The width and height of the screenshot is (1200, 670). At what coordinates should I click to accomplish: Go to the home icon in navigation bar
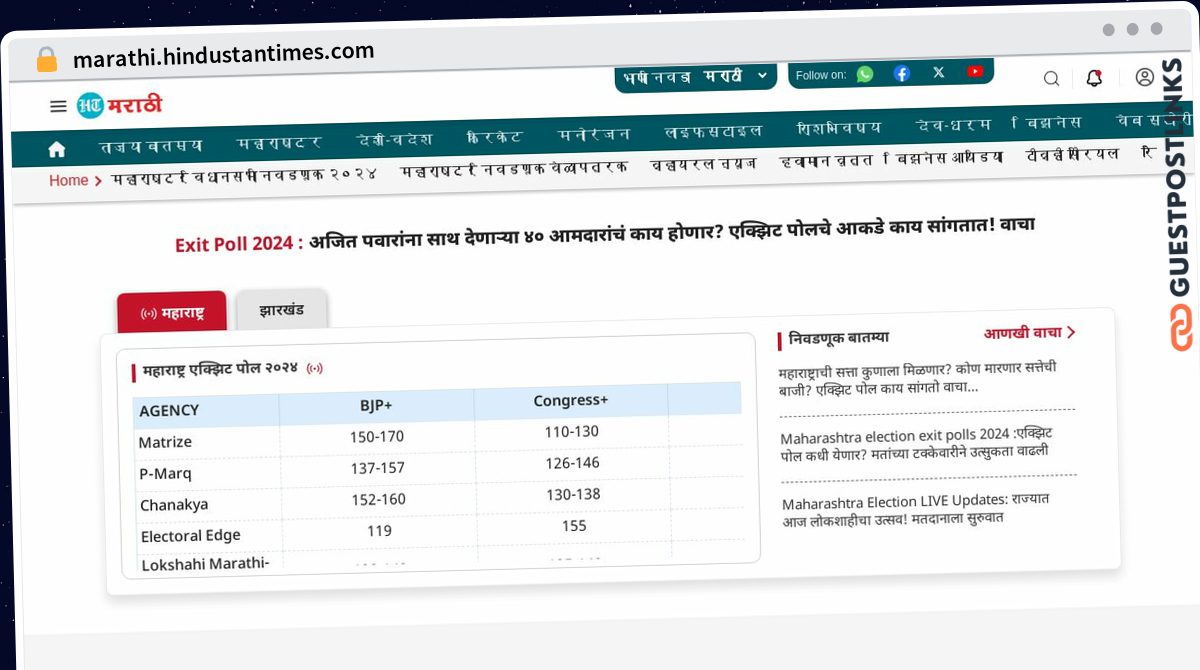pyautogui.click(x=57, y=149)
